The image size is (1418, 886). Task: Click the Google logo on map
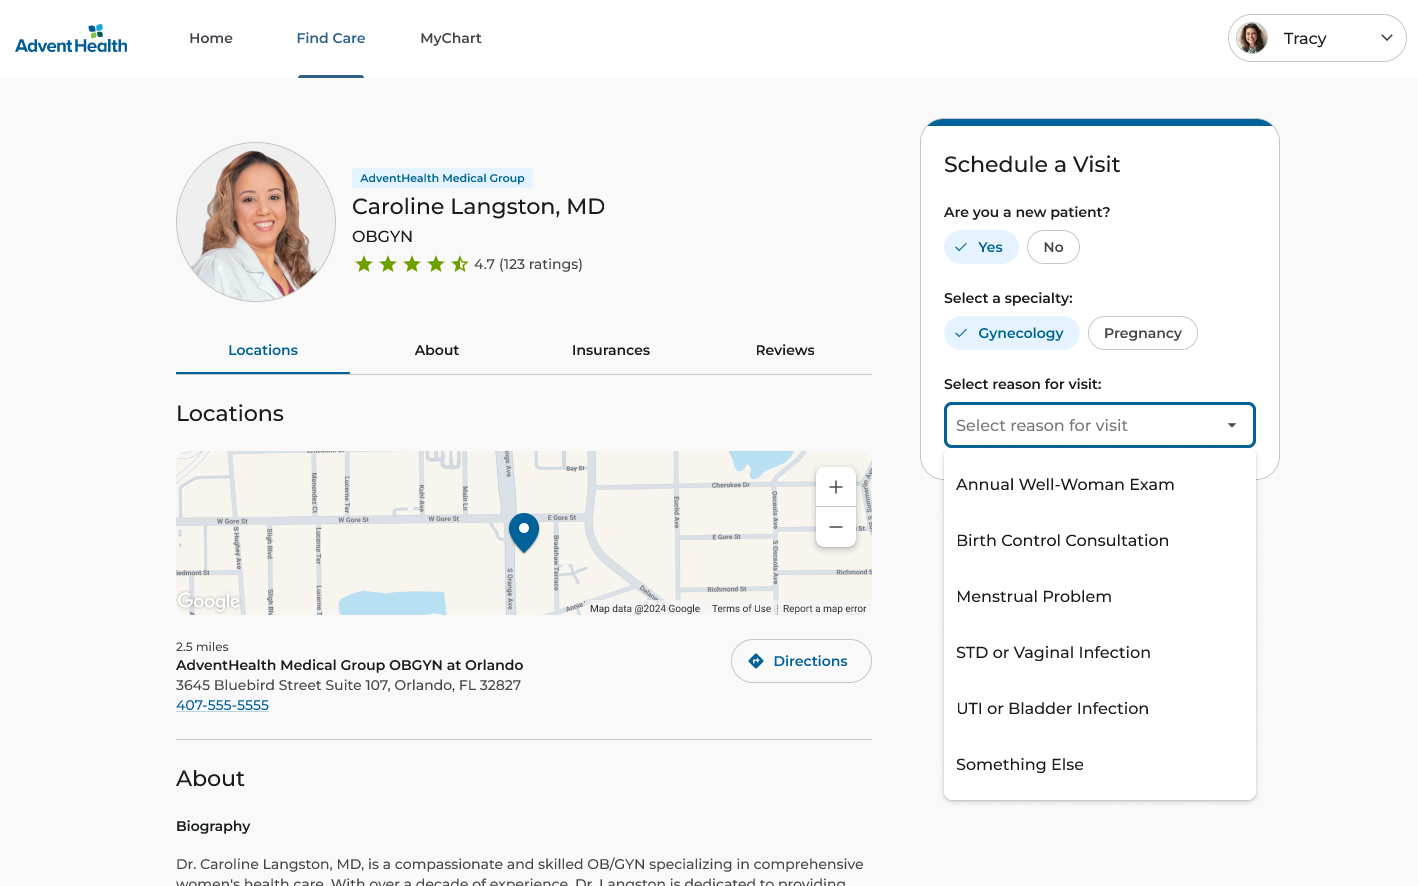click(x=209, y=601)
